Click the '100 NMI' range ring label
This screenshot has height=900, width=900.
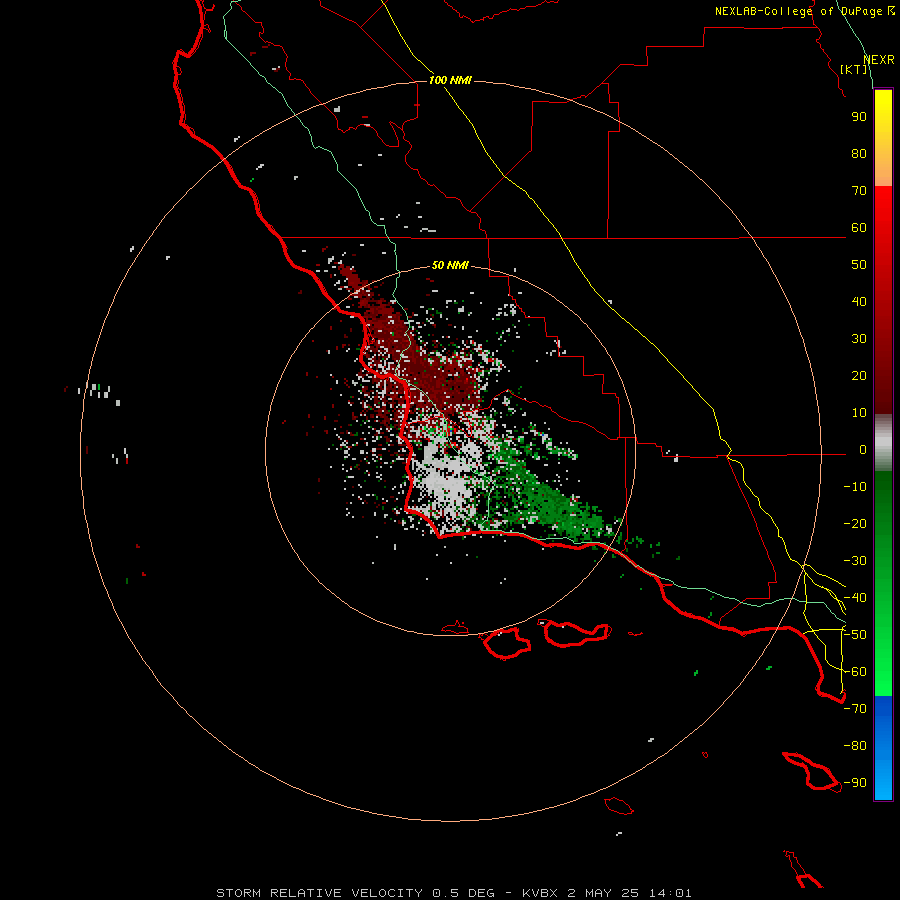tap(450, 80)
